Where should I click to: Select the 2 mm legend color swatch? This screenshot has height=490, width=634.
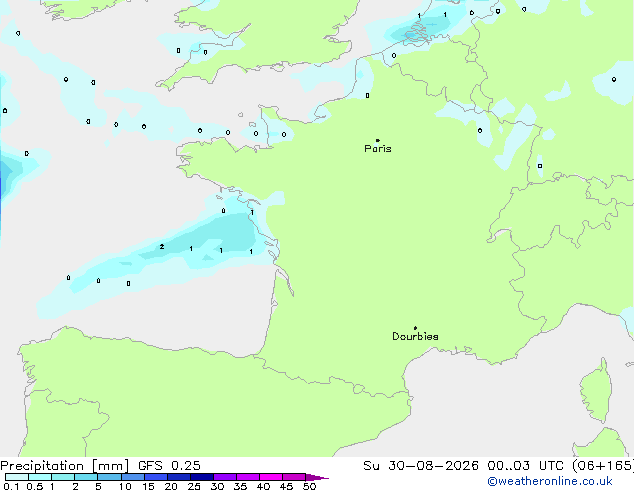pyautogui.click(x=86, y=477)
